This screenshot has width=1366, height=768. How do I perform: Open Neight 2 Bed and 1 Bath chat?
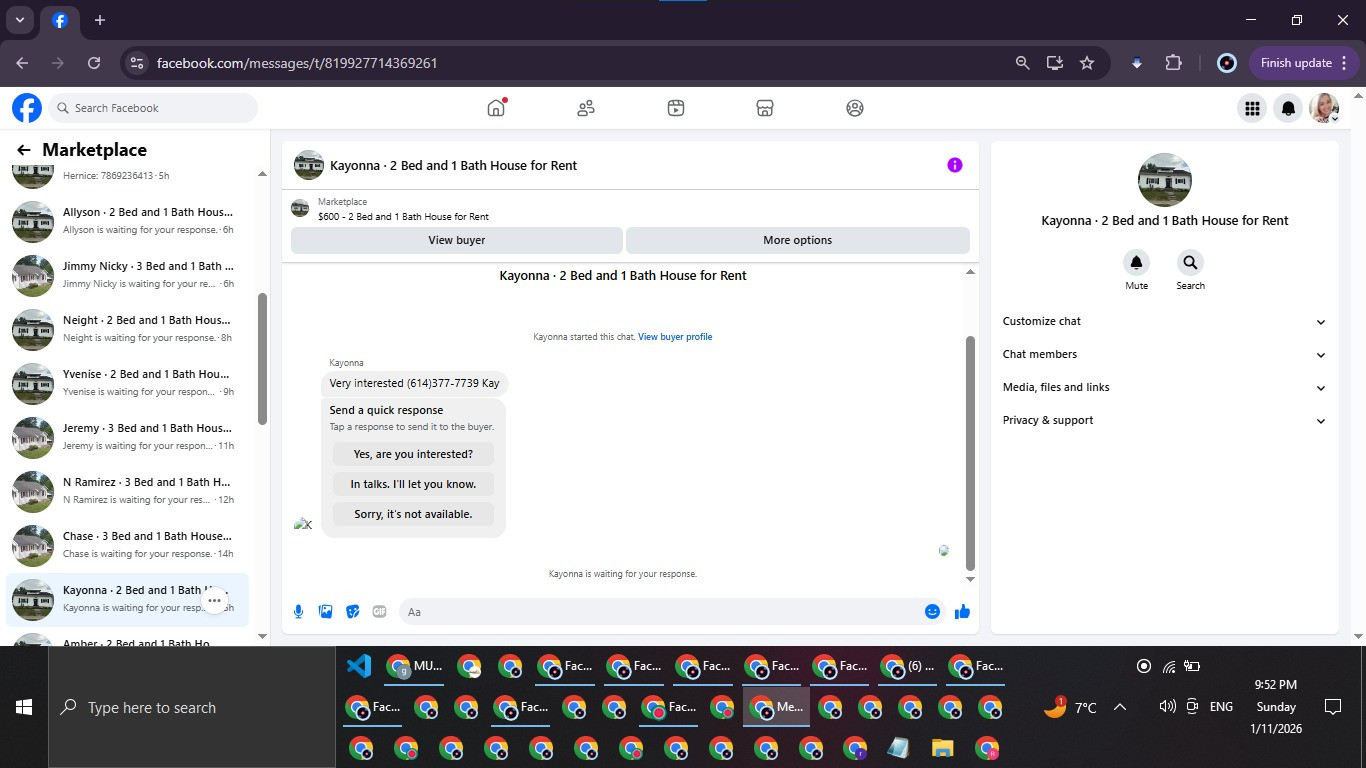[x=128, y=329]
